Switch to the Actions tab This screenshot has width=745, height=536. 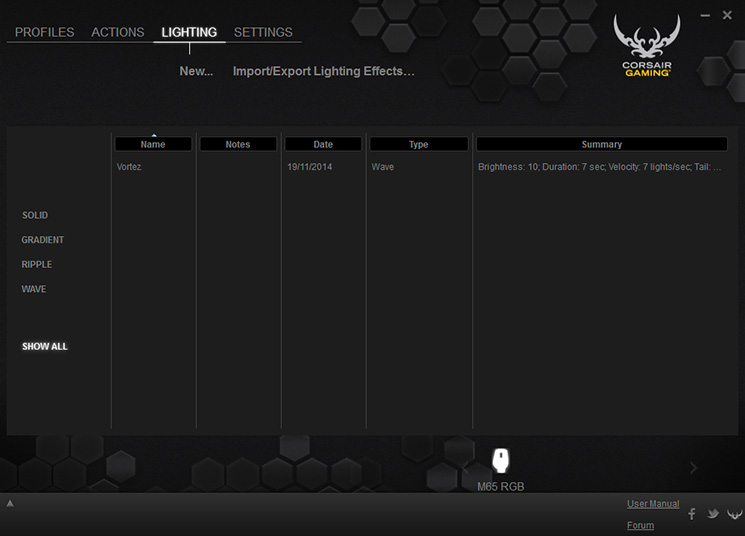[117, 32]
